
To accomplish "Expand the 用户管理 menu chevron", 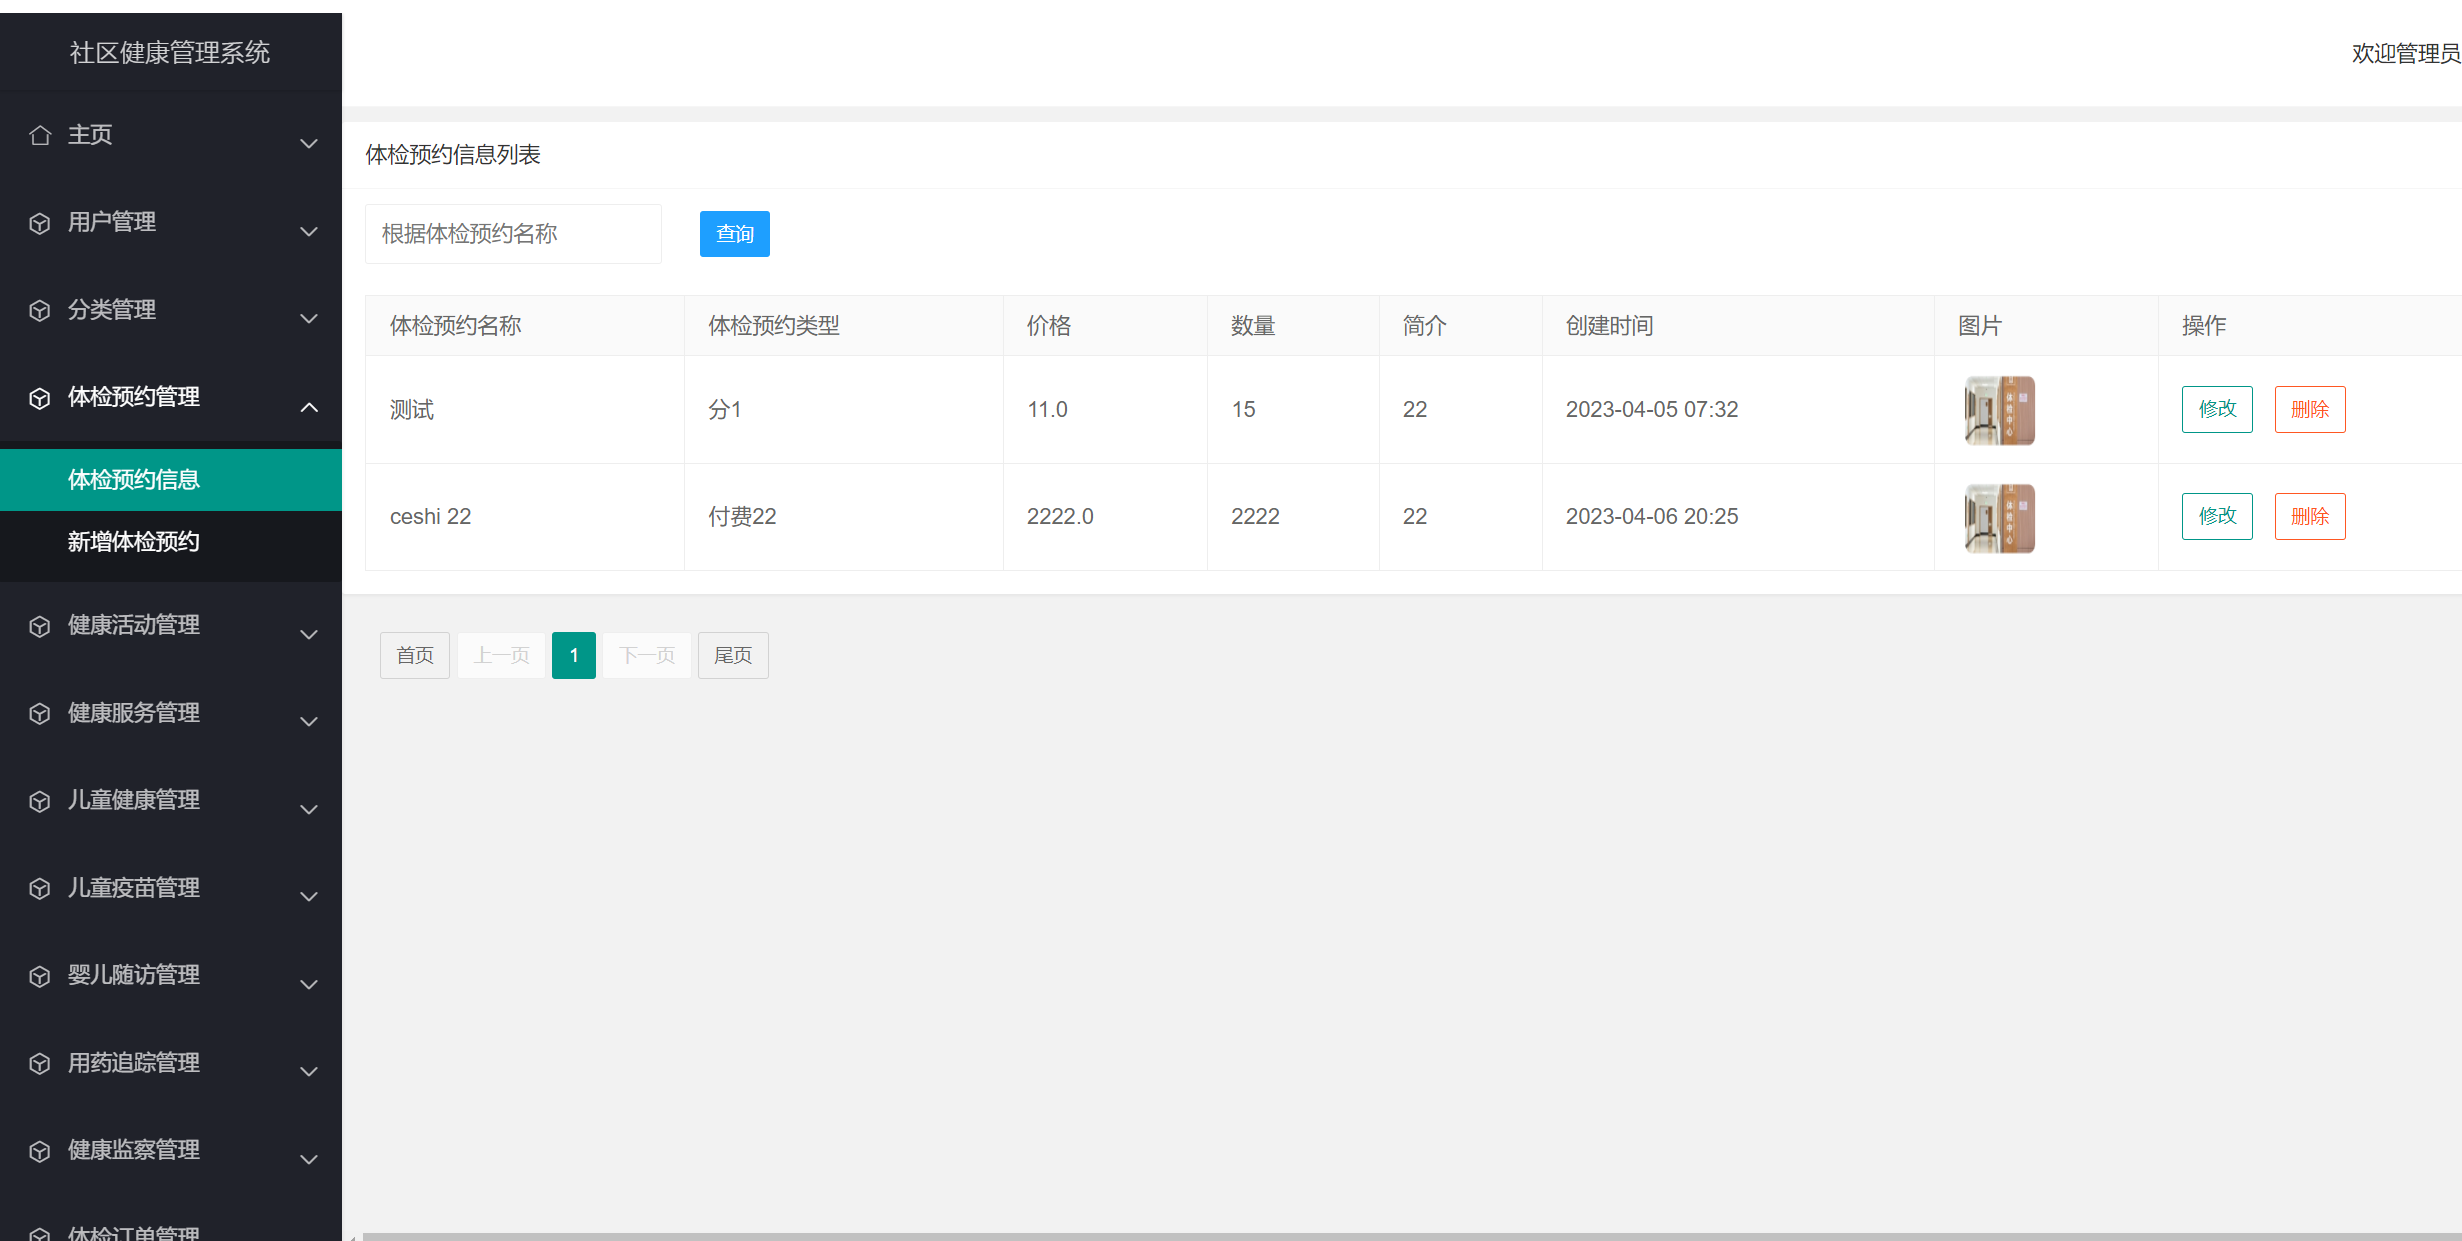I will click(x=309, y=231).
